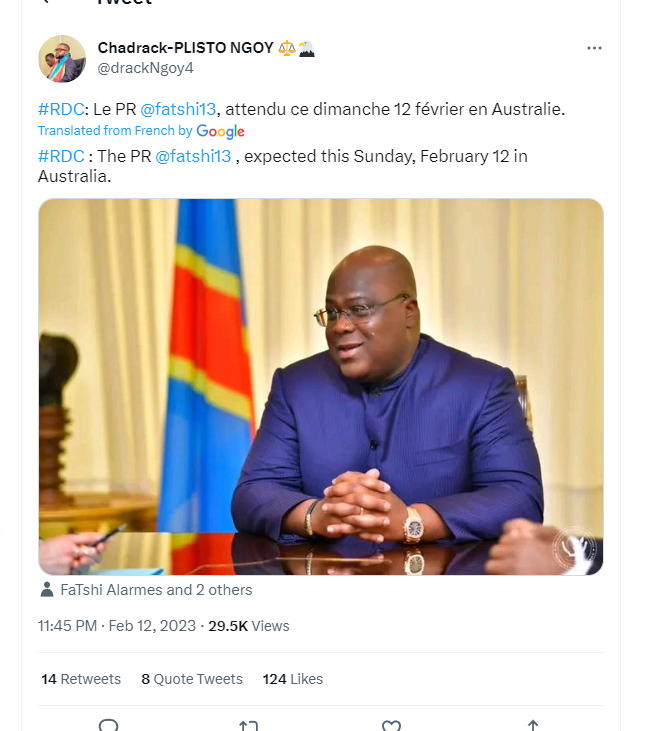645x731 pixels.
Task: Click the Google logo in translation note
Action: point(221,131)
